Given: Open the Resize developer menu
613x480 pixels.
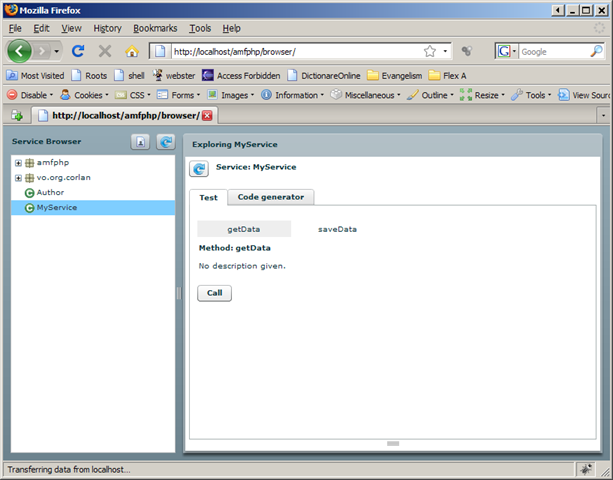Looking at the screenshot, I should 482,95.
